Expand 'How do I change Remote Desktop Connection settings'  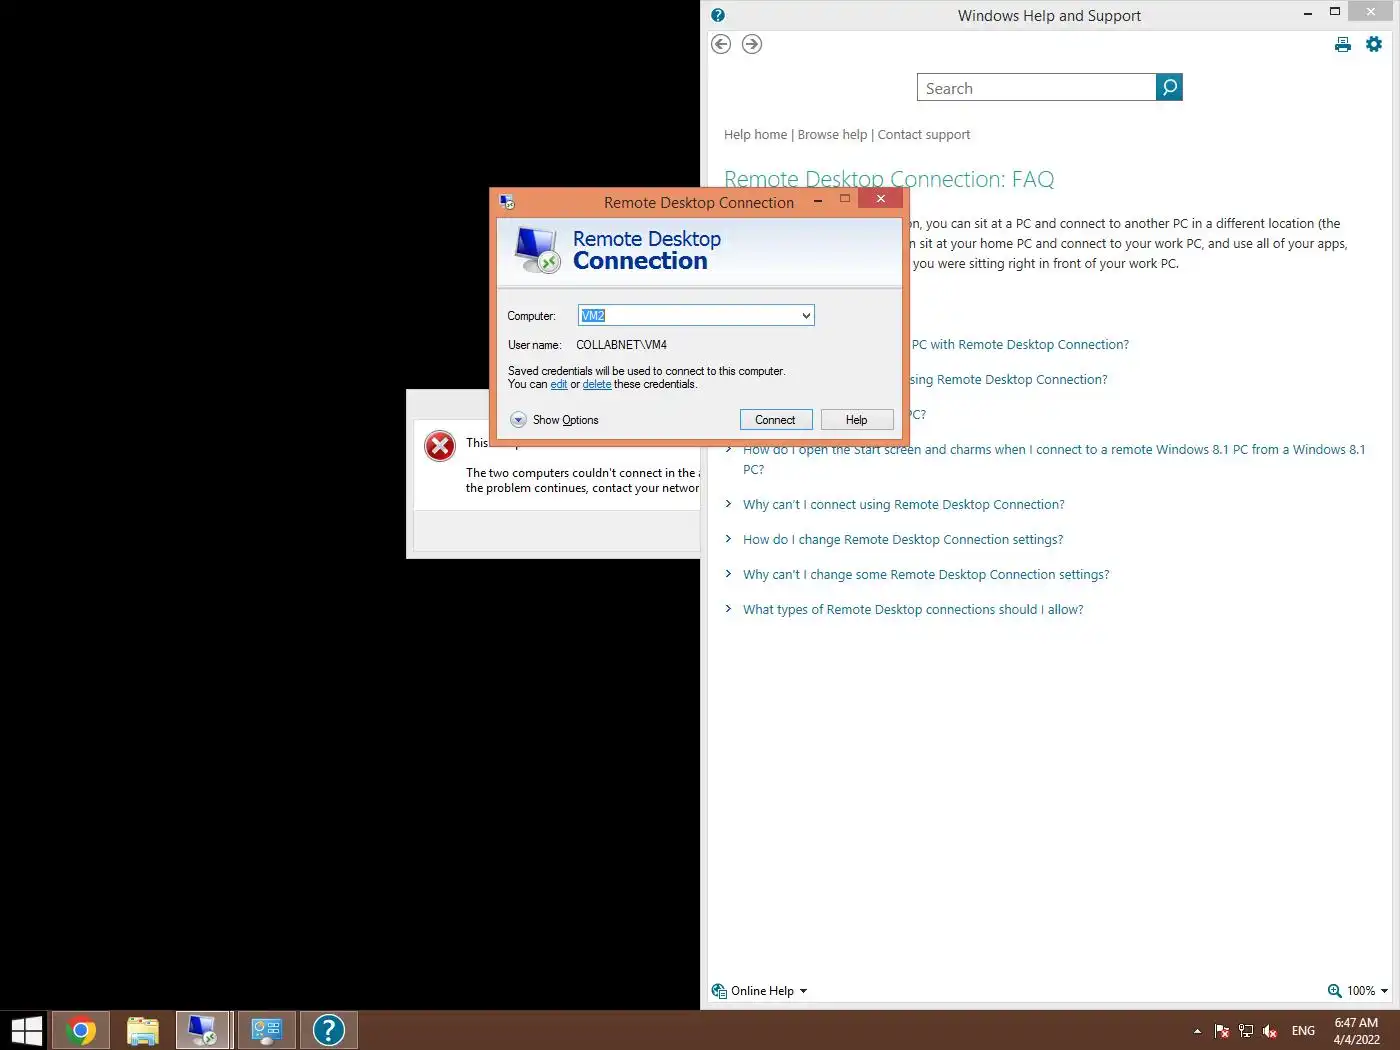click(903, 540)
